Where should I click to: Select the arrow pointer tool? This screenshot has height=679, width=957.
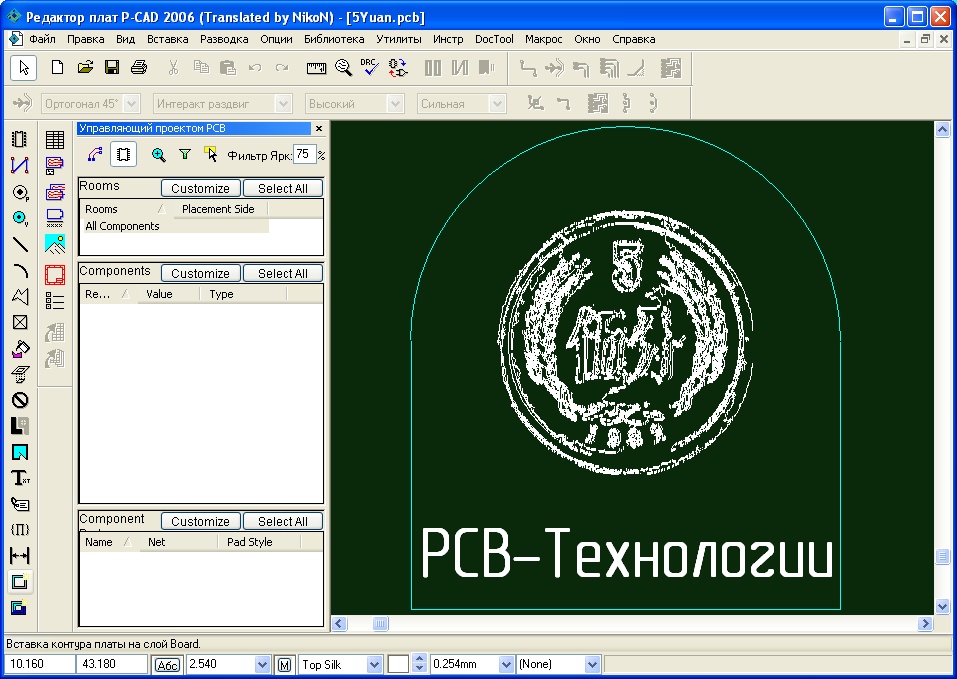[24, 67]
